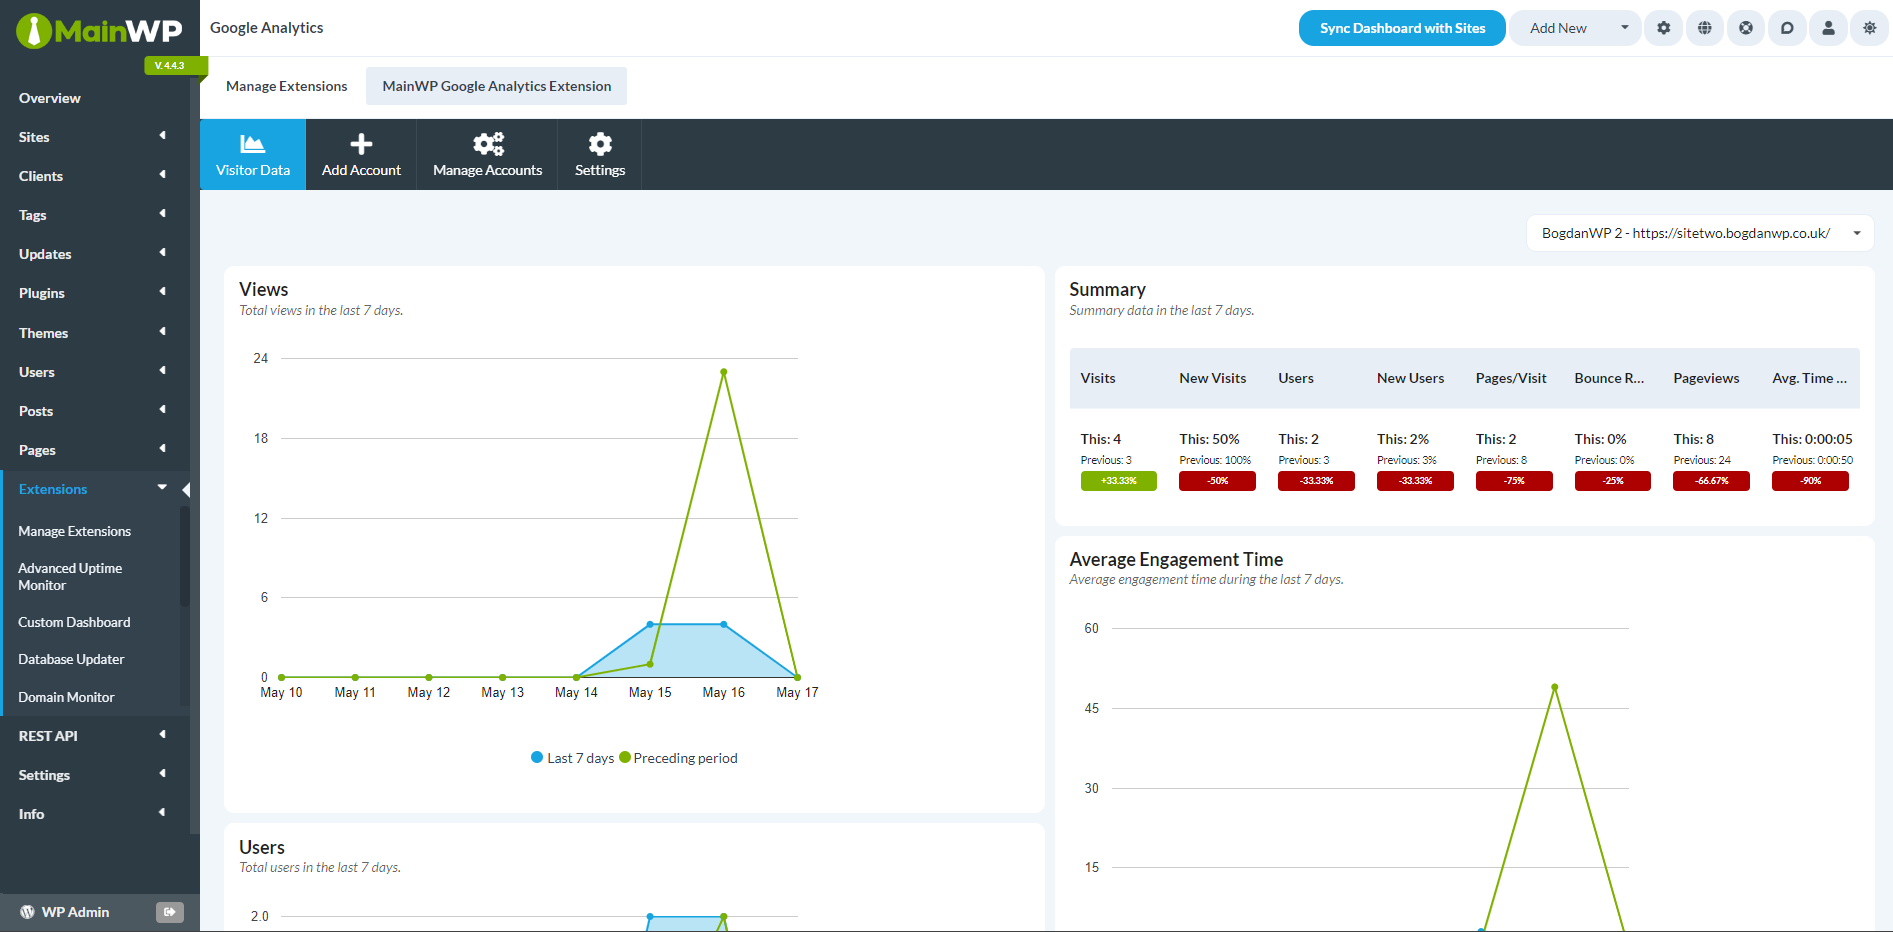Click the WP Admin logout icon
Image resolution: width=1893 pixels, height=932 pixels.
pos(170,912)
